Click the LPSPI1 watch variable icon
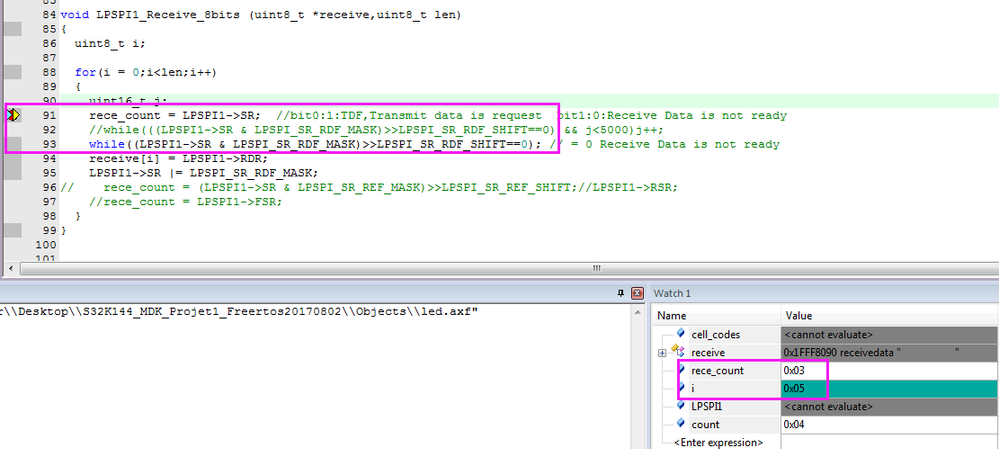Viewport: 999px width, 449px height. 680,405
